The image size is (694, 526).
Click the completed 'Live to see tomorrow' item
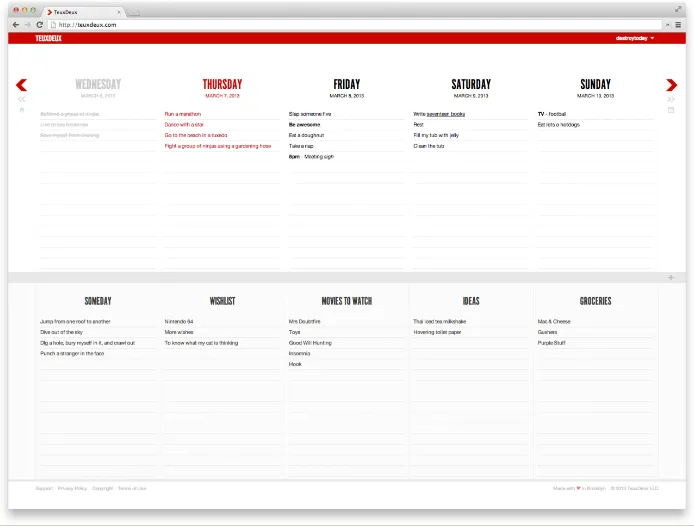[64, 124]
